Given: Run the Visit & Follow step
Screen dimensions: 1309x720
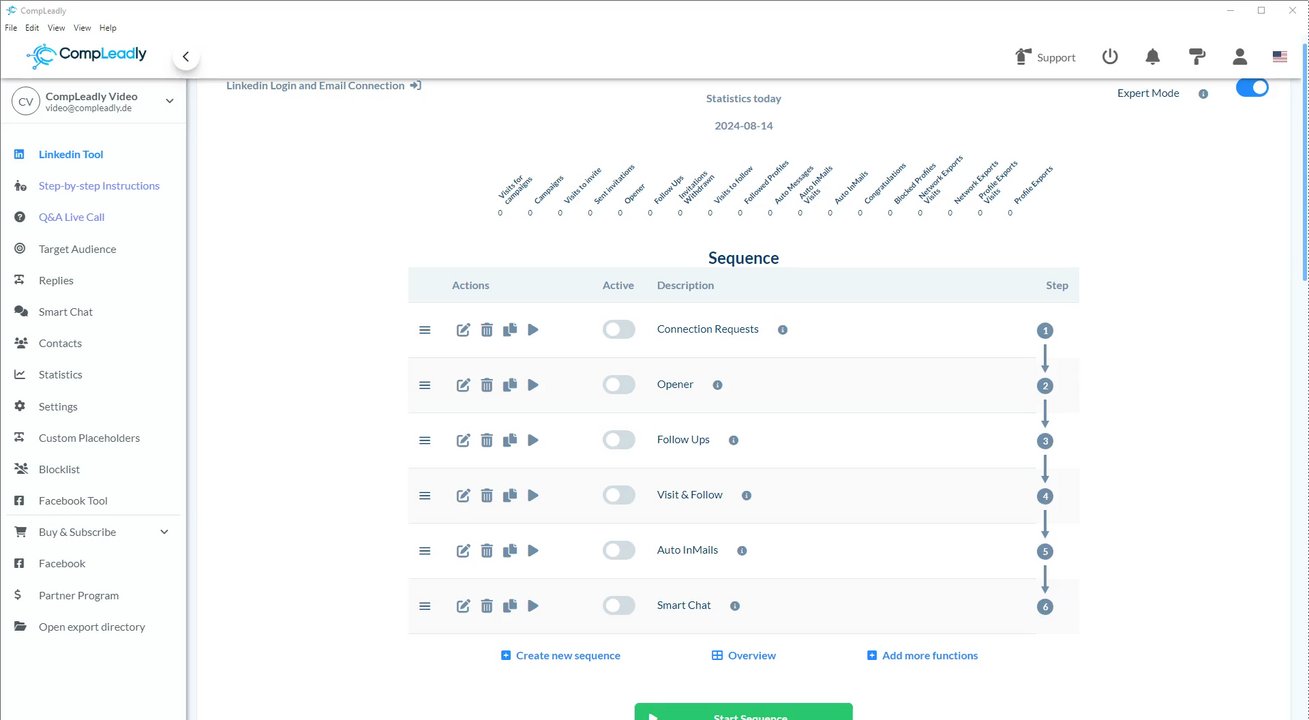Looking at the screenshot, I should pos(533,495).
